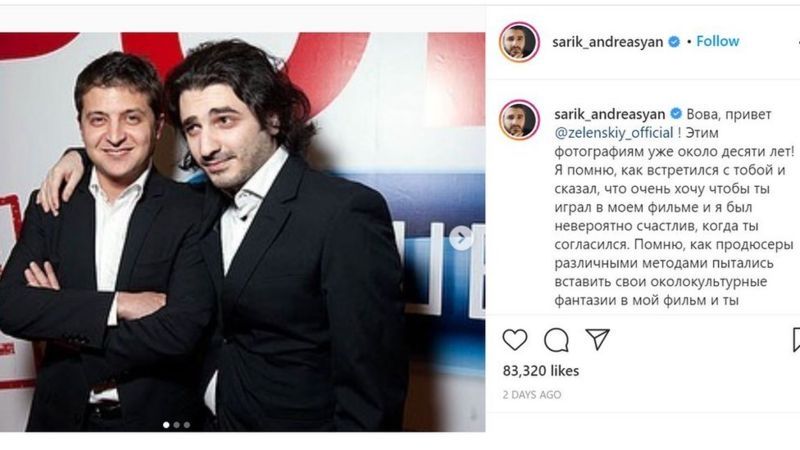Screen dimensions: 800x450
Task: Open profile avatar next to caption
Action: [519, 120]
